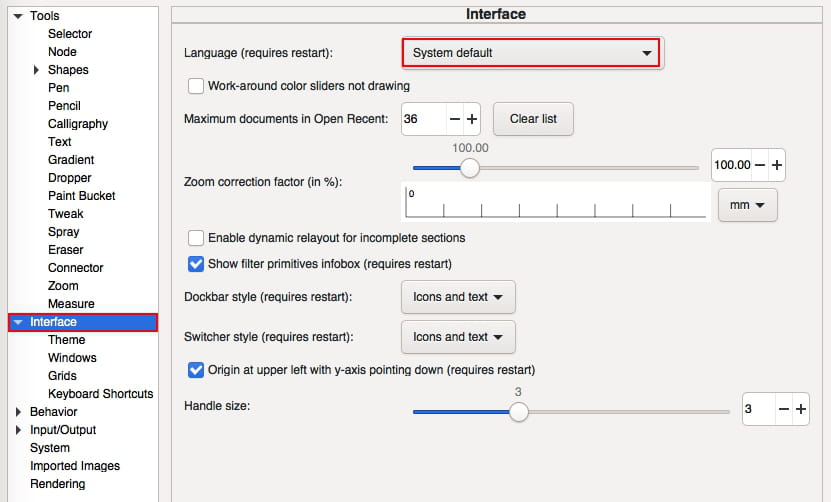Click the Clear list button

(533, 119)
